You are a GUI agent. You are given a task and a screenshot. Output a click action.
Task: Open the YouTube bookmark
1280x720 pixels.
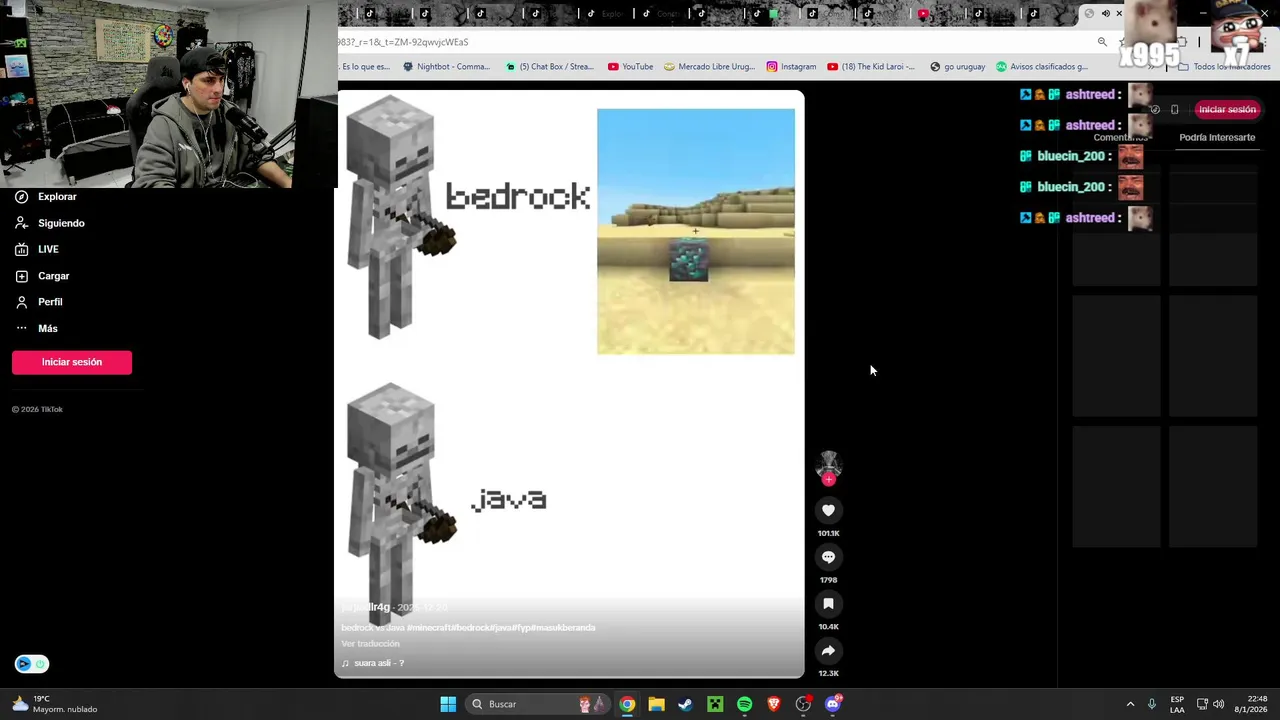click(x=630, y=67)
